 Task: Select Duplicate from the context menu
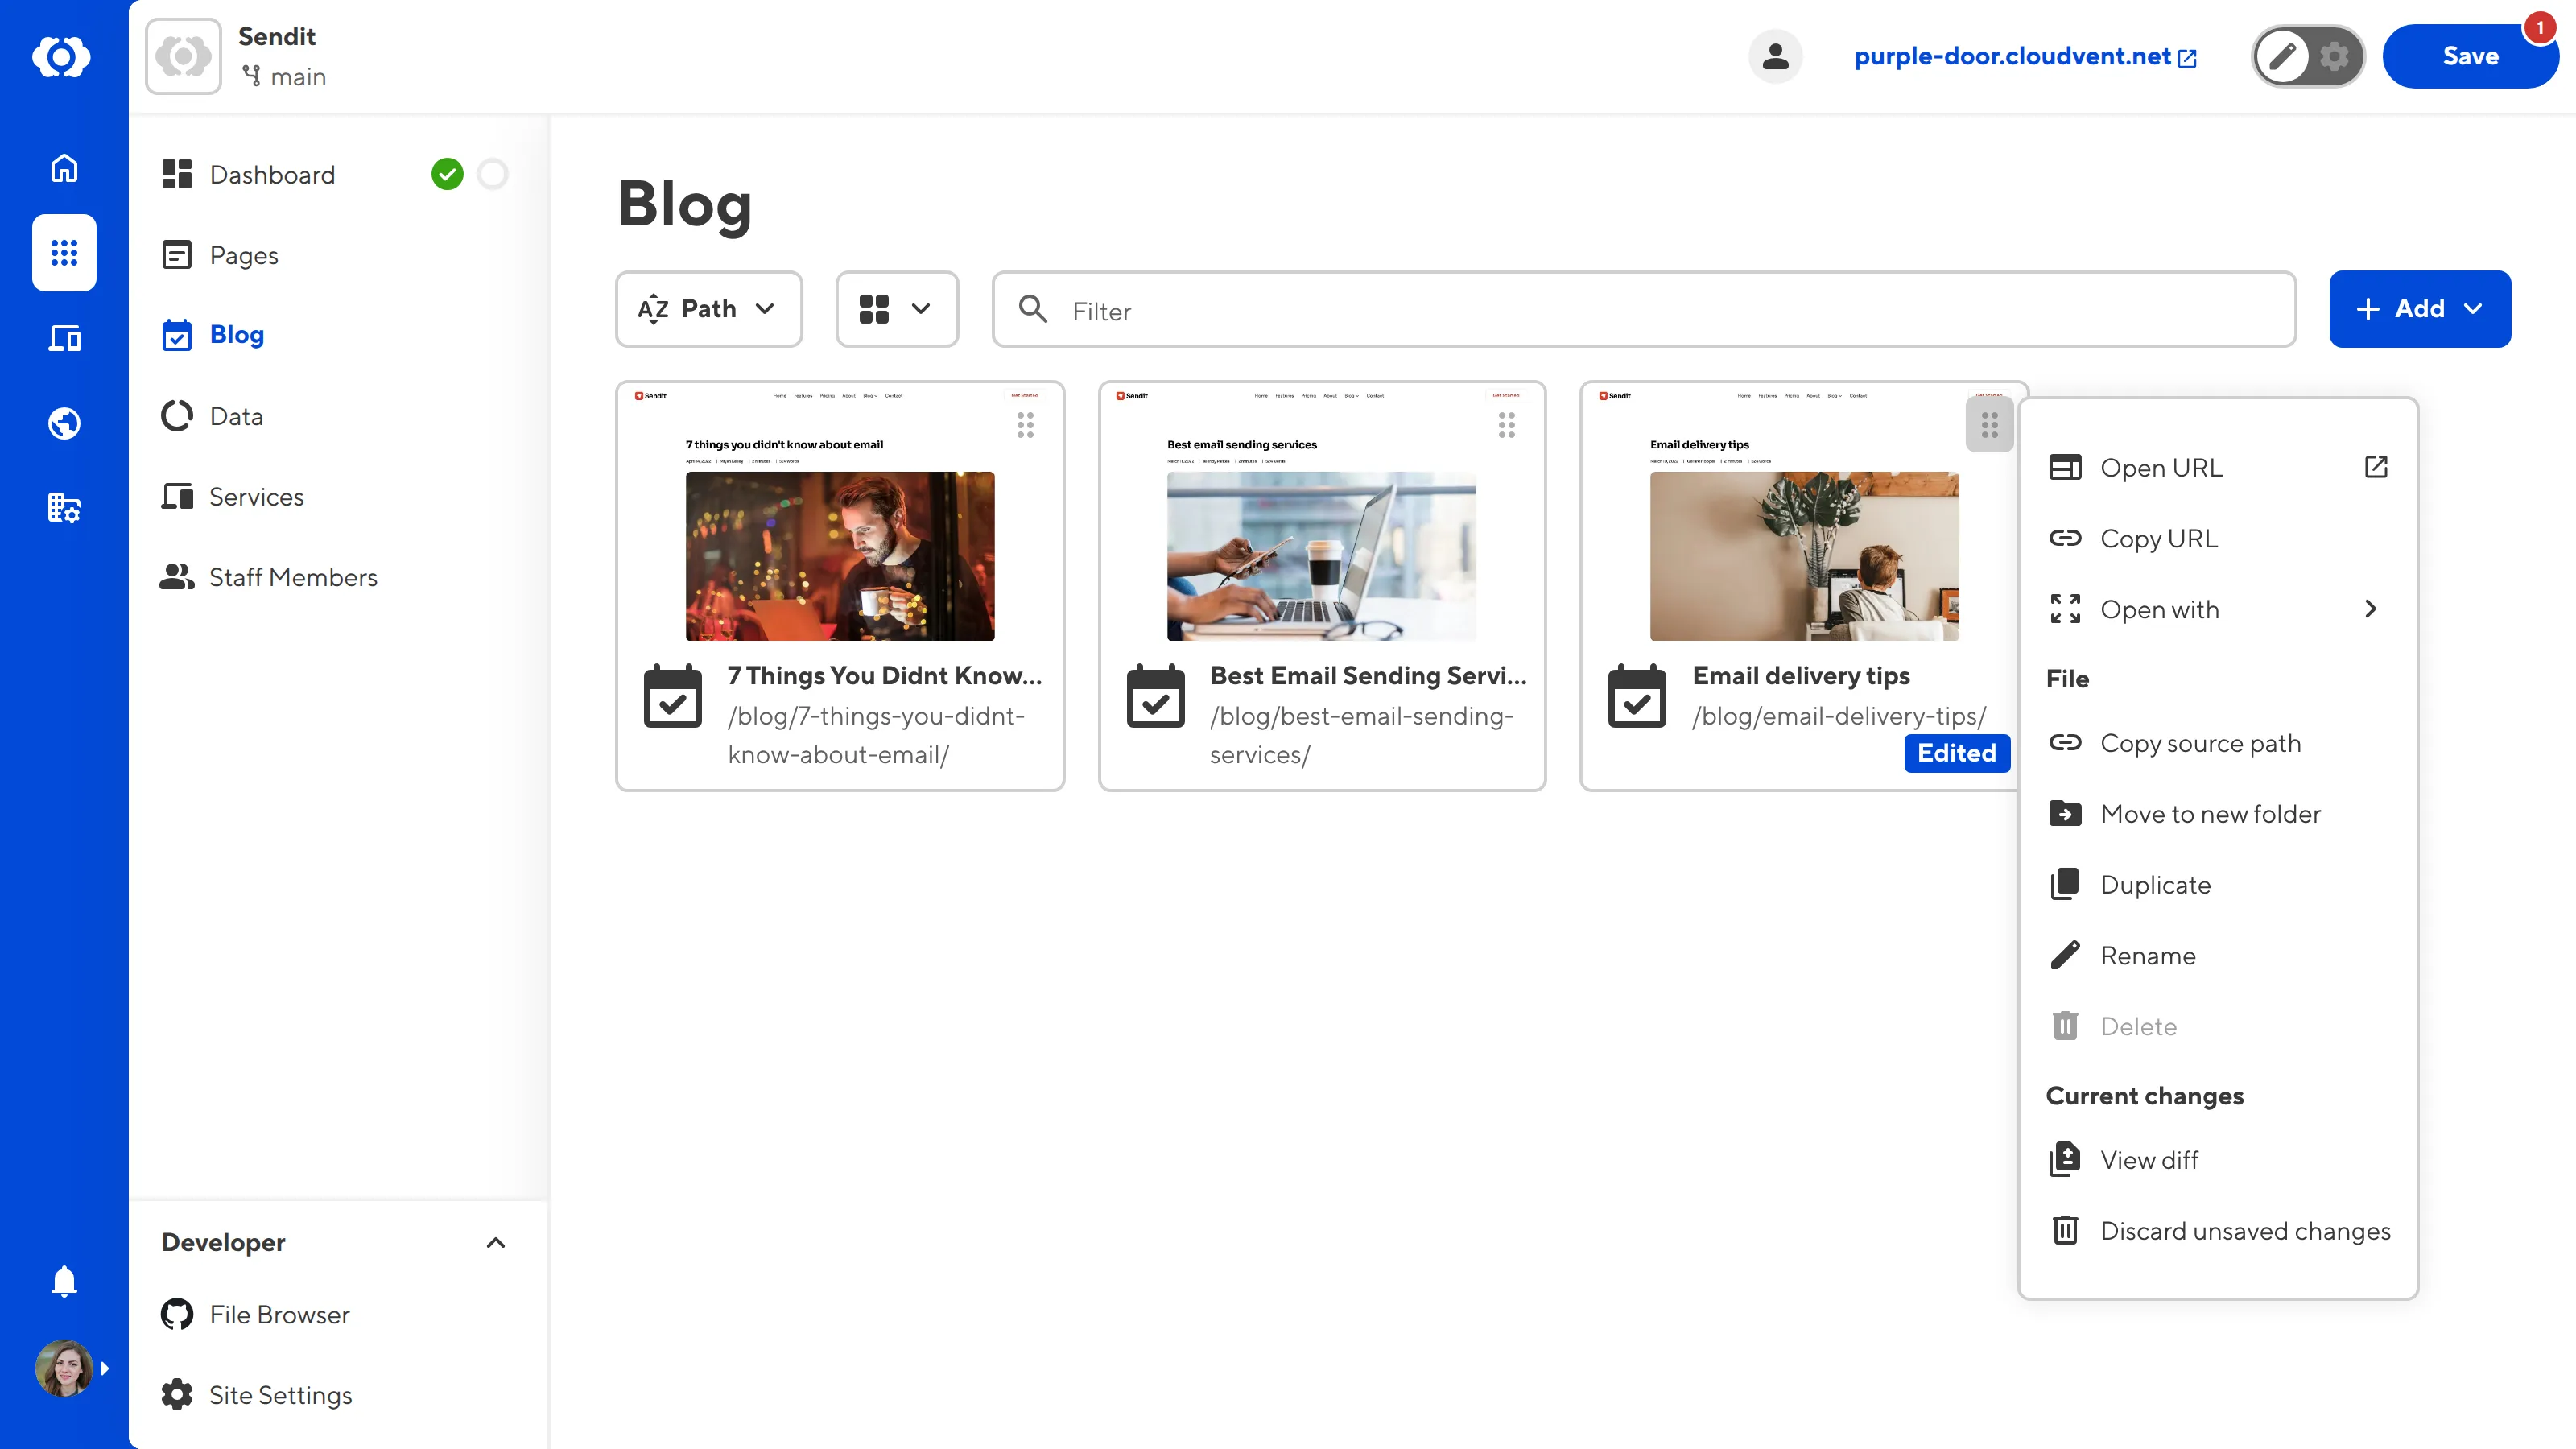click(x=2155, y=884)
